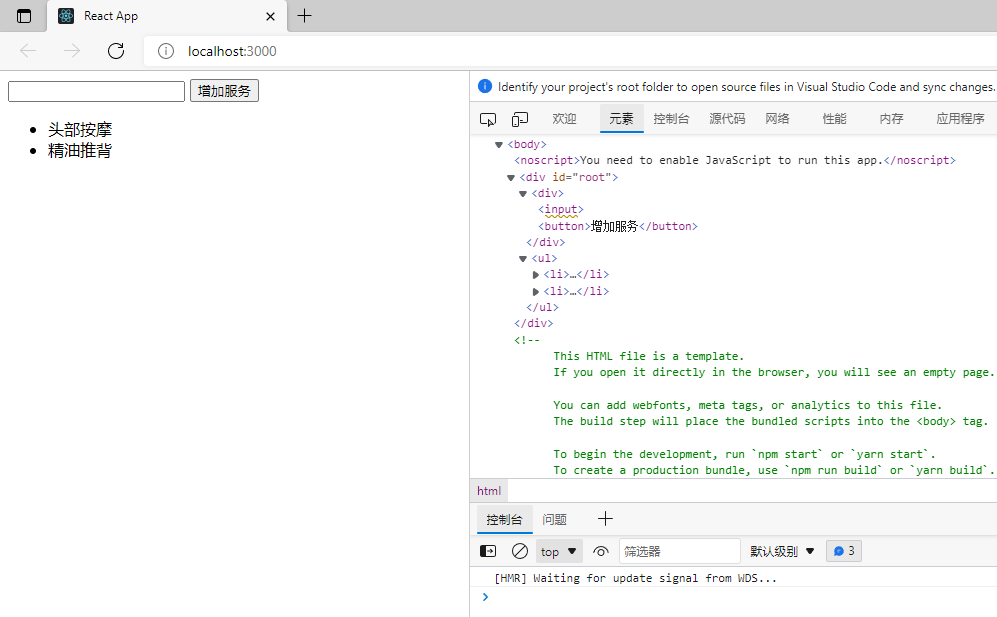This screenshot has width=997, height=617.
Task: Click the 3 issues counter badge
Action: (844, 551)
